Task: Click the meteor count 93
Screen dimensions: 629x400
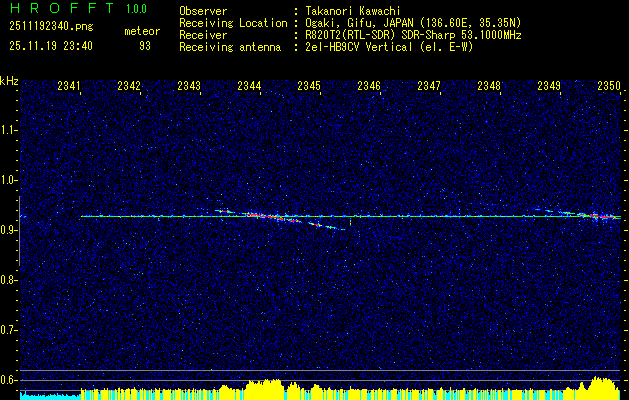Action: tap(145, 46)
